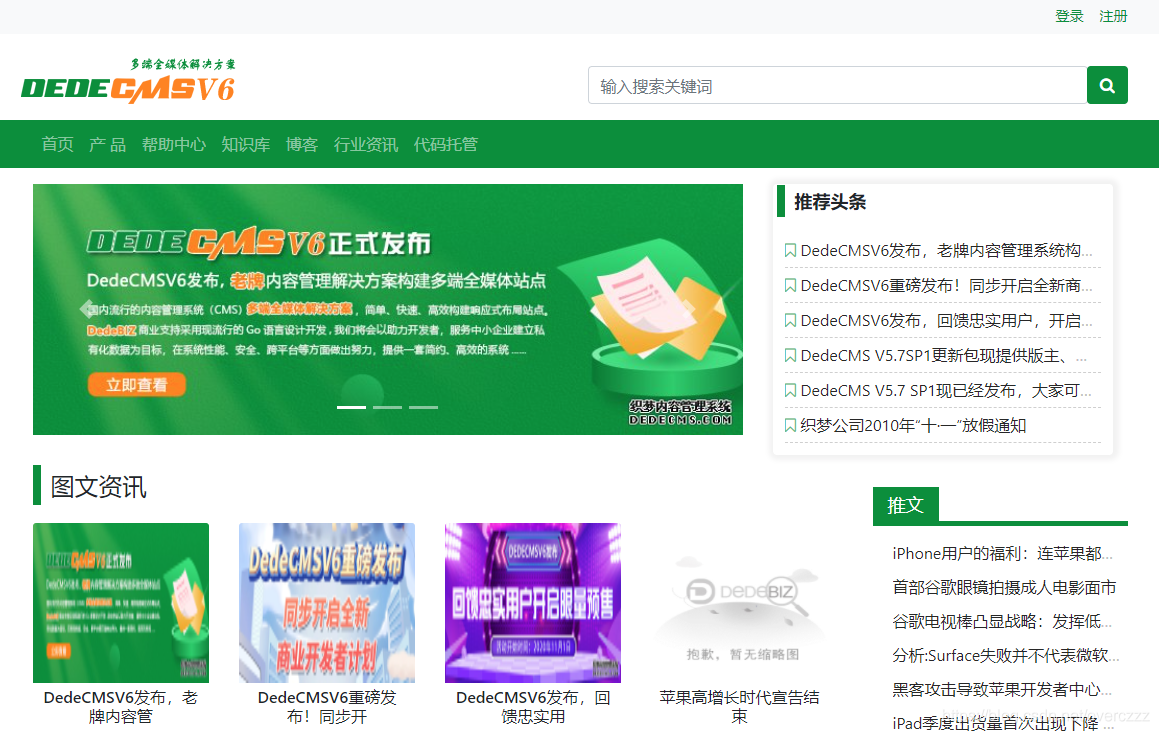This screenshot has width=1159, height=734.
Task: Open caption DedeCMSV6发布，回馈忠实用
Action: click(533, 707)
